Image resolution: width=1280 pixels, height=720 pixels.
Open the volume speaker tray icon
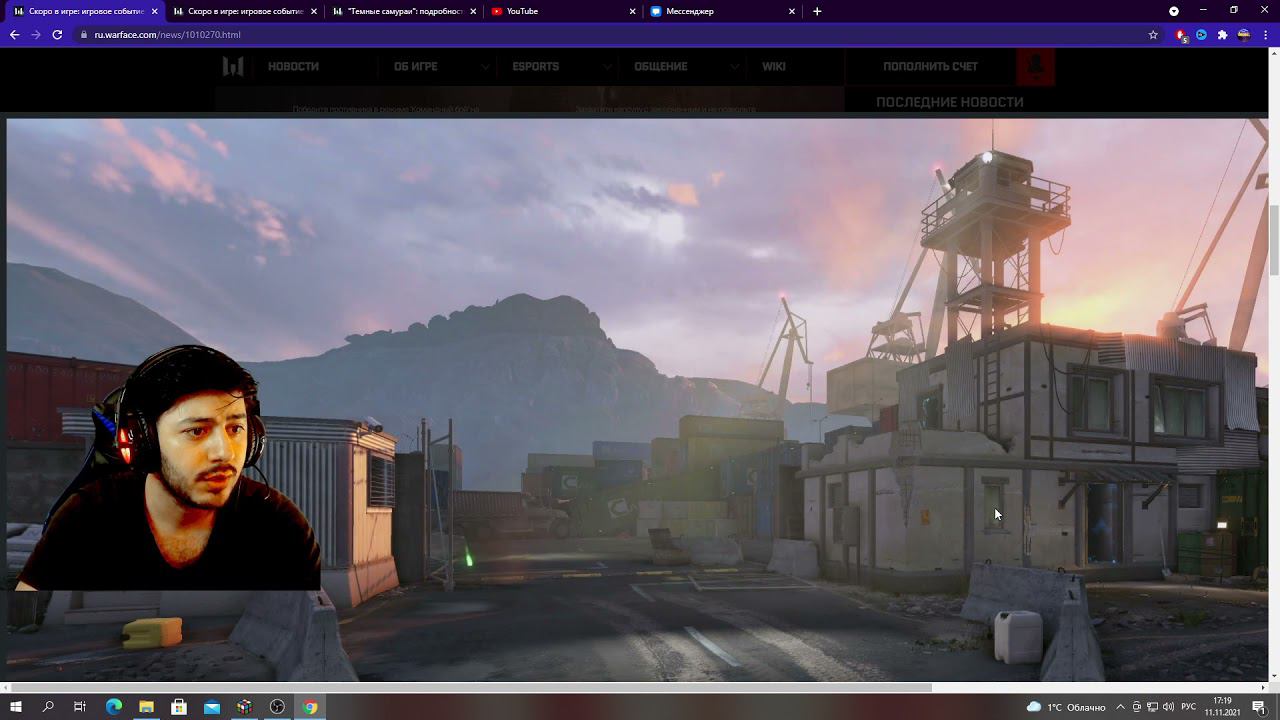[1168, 707]
